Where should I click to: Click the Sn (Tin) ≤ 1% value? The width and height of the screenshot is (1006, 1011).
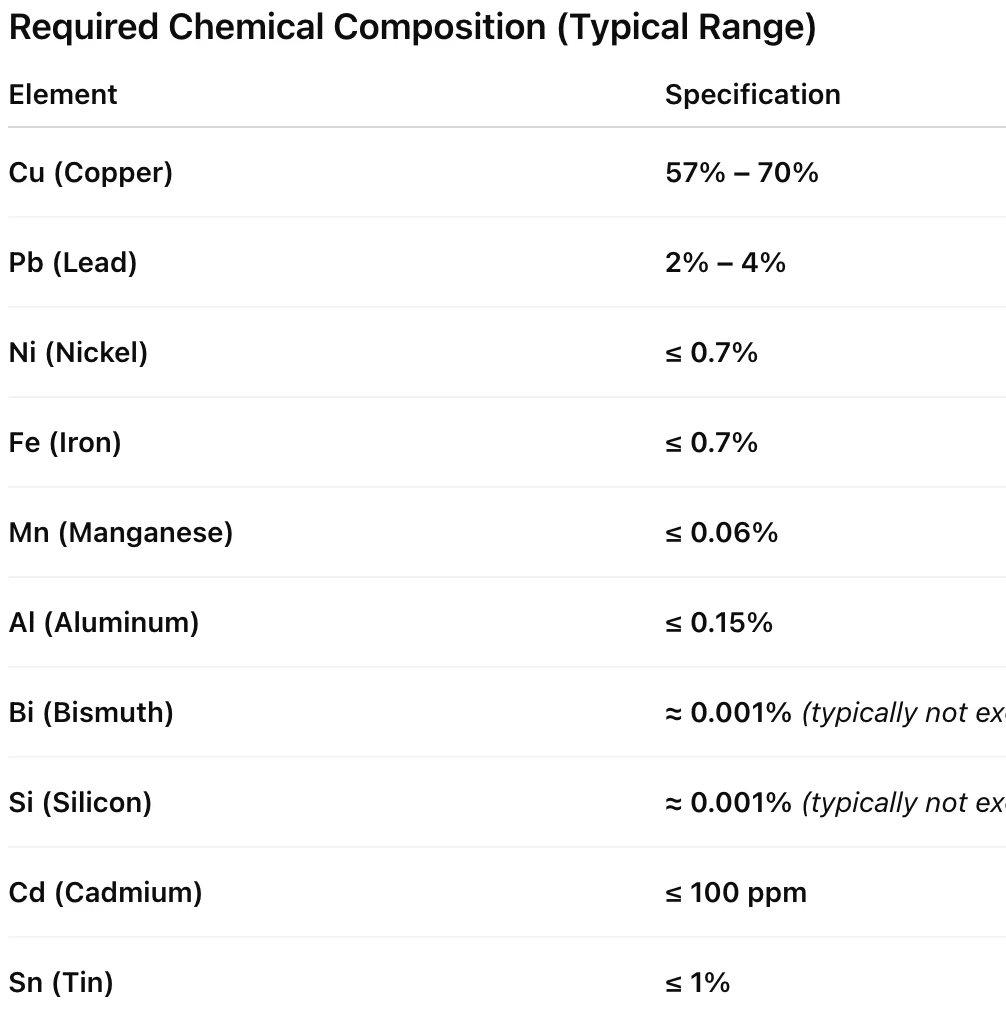click(x=697, y=983)
